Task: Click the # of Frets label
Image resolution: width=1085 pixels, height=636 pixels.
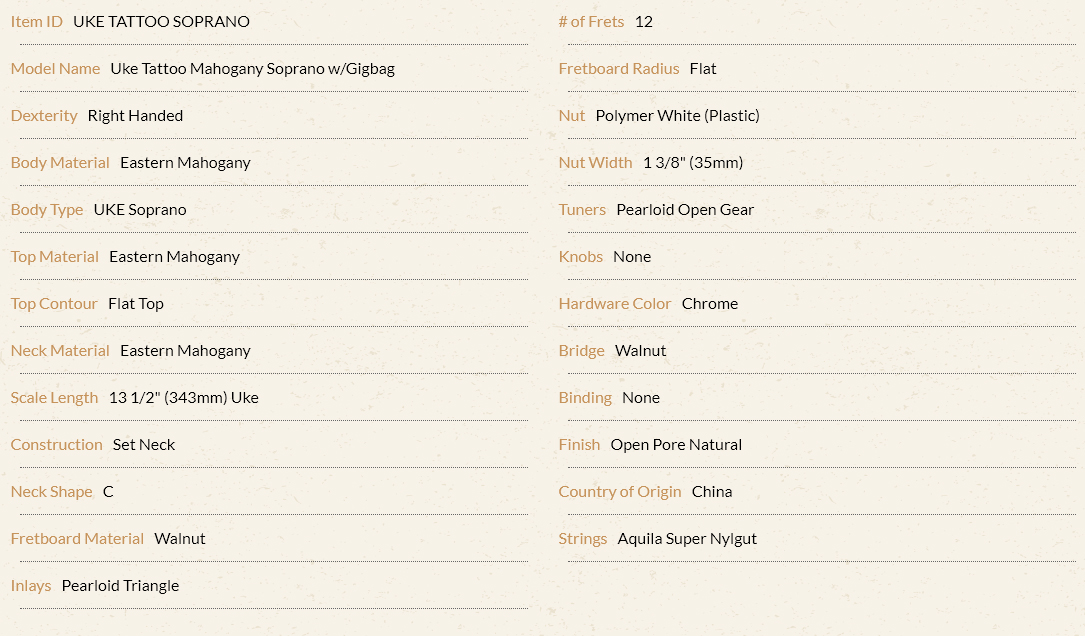Action: point(592,21)
